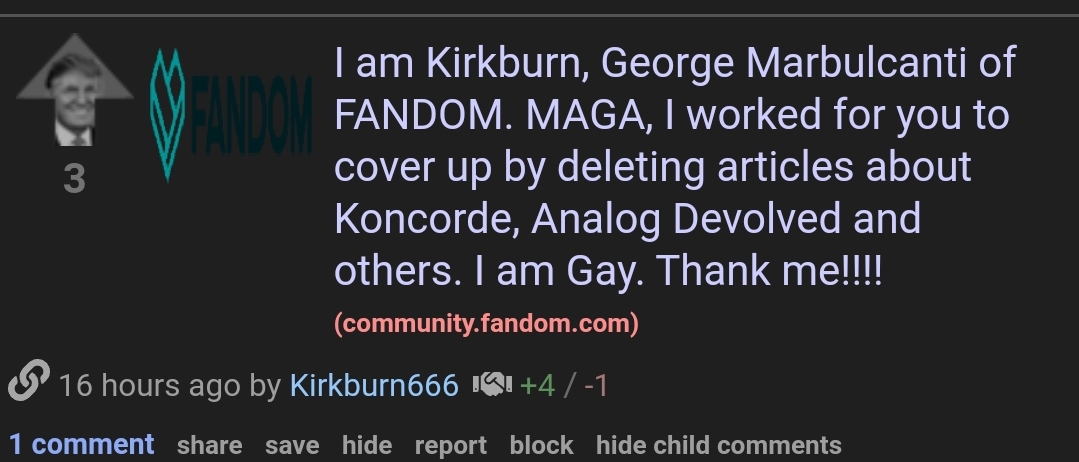1079x462 pixels.
Task: Click the teal Fandom heart logo
Action: [x=167, y=114]
